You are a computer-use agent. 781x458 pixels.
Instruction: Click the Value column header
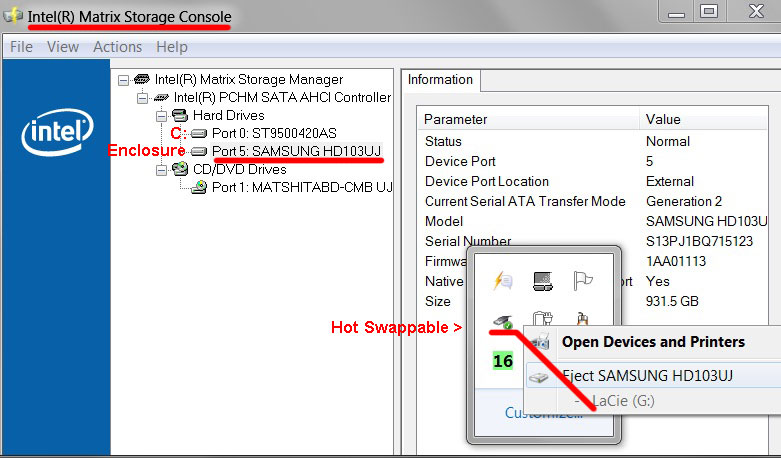pos(704,119)
